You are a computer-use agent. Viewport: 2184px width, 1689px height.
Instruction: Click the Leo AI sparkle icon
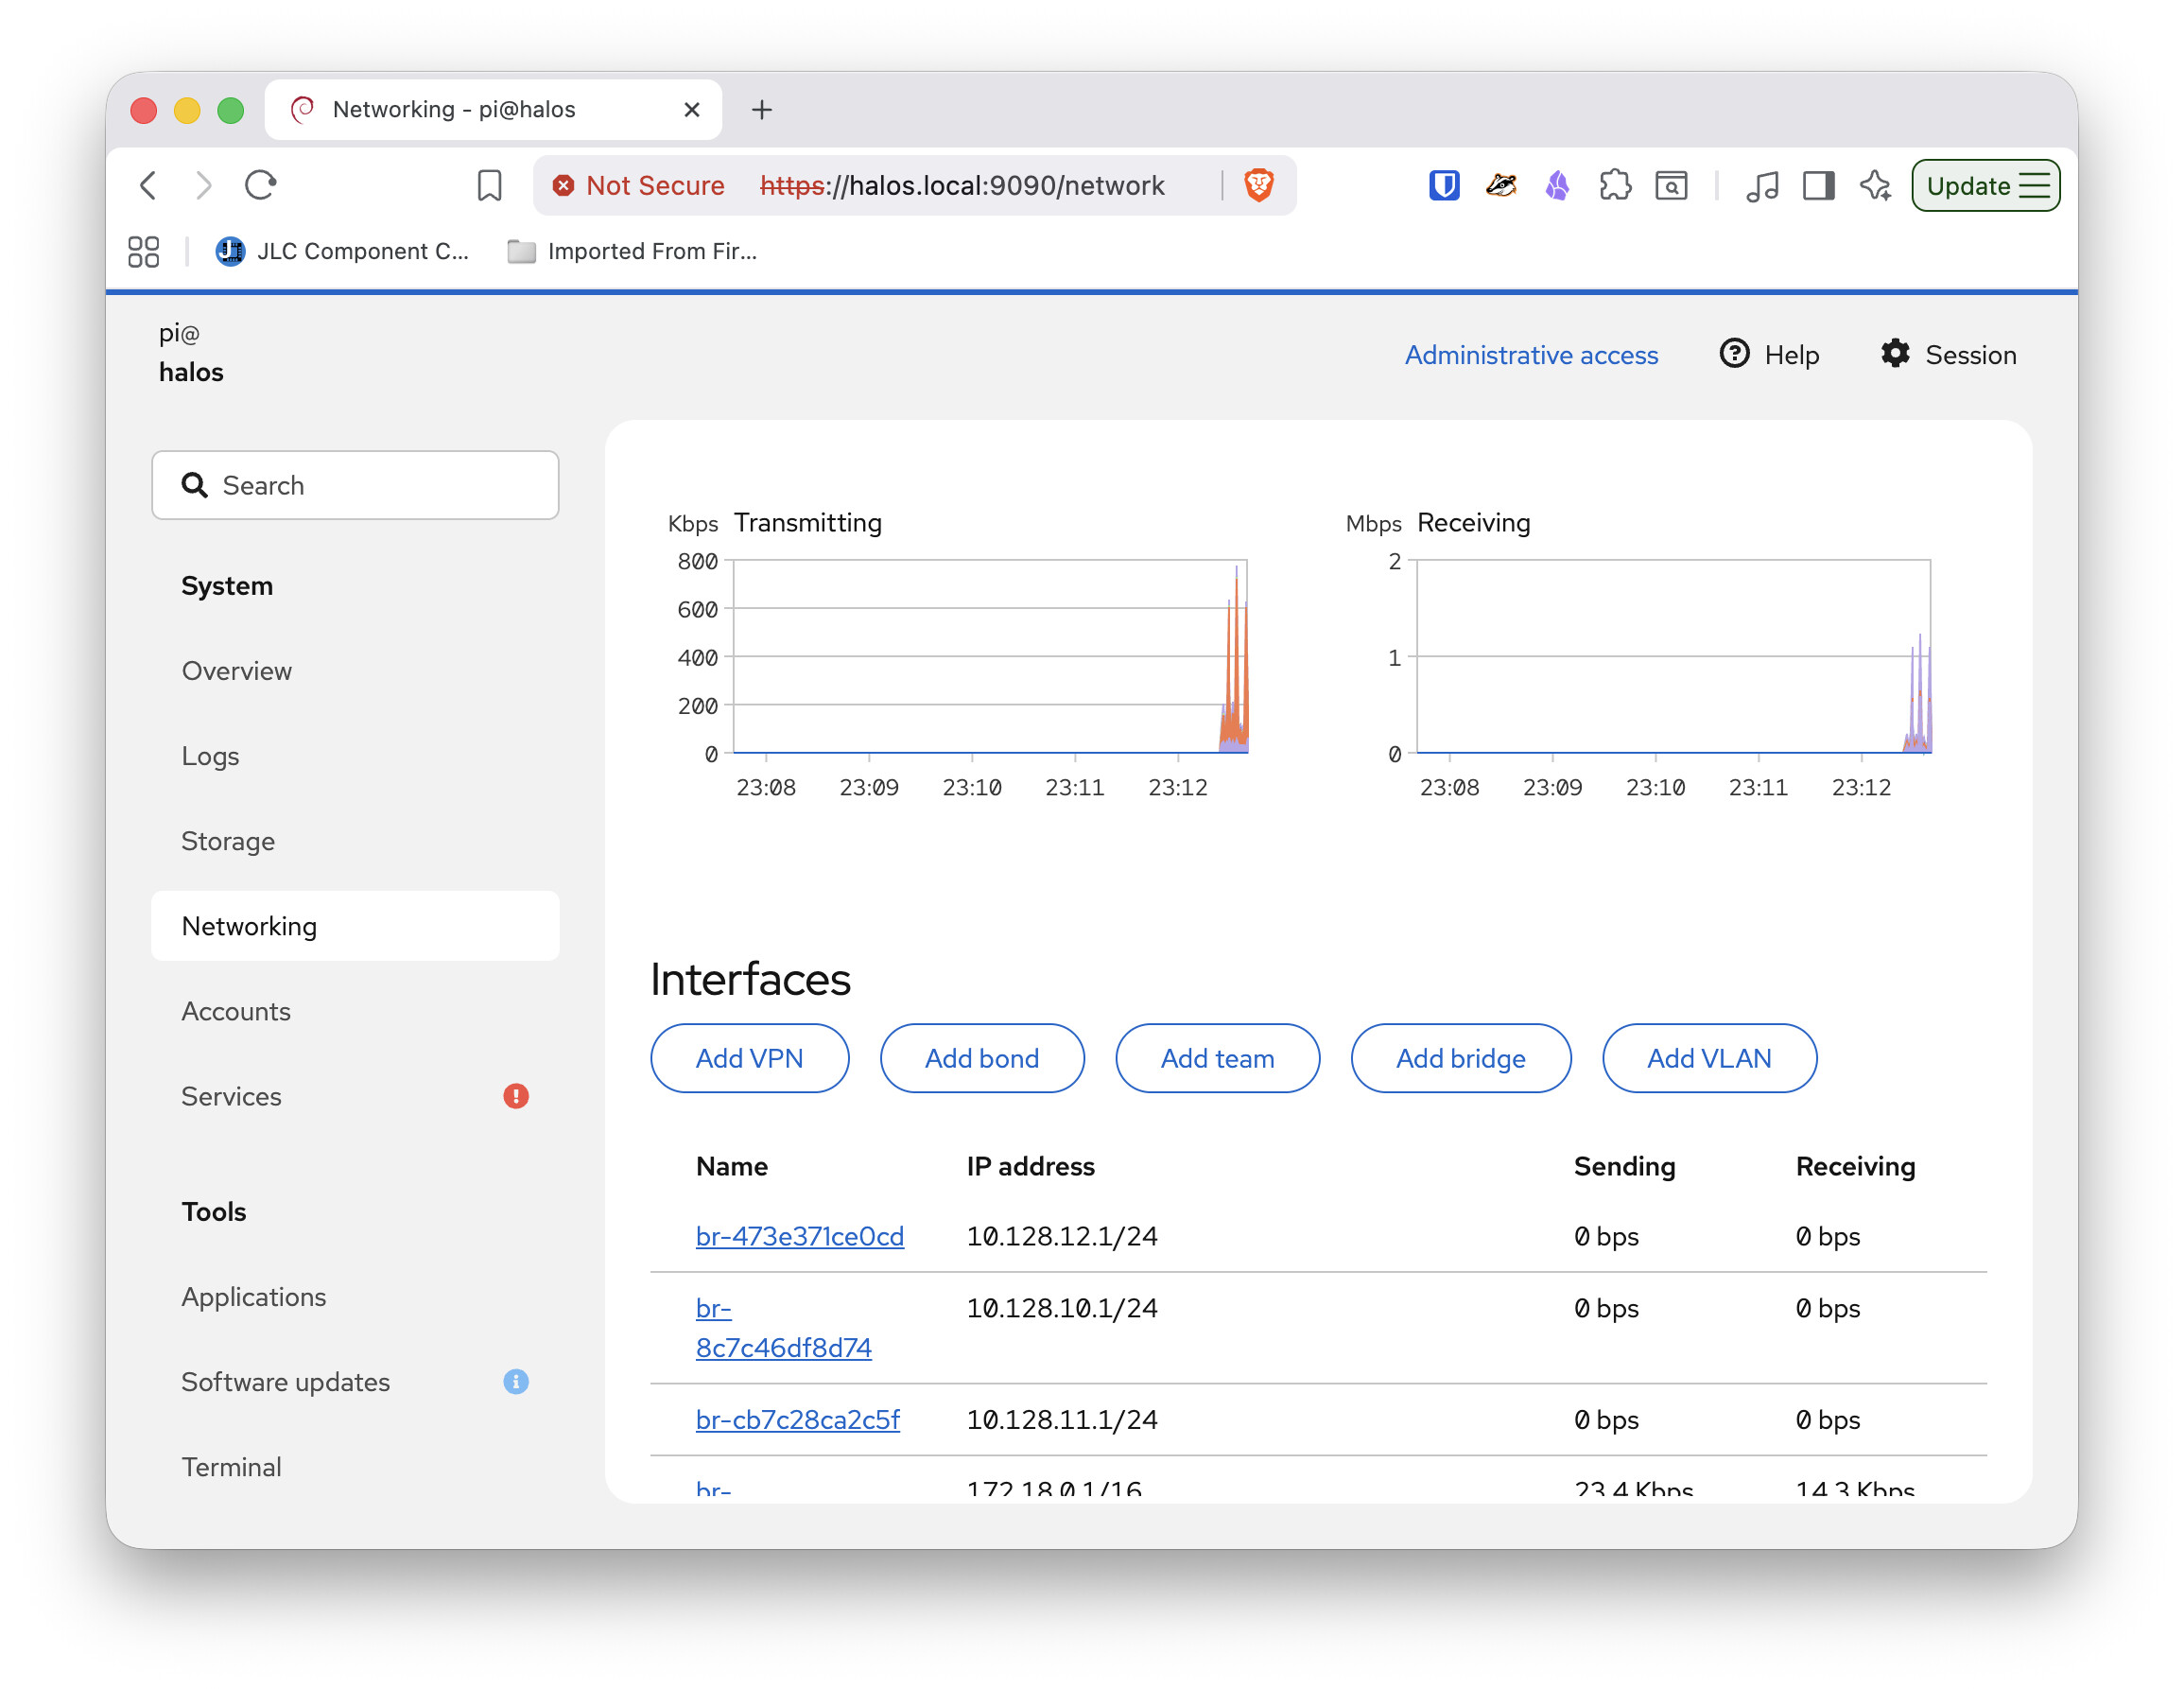[x=1874, y=185]
